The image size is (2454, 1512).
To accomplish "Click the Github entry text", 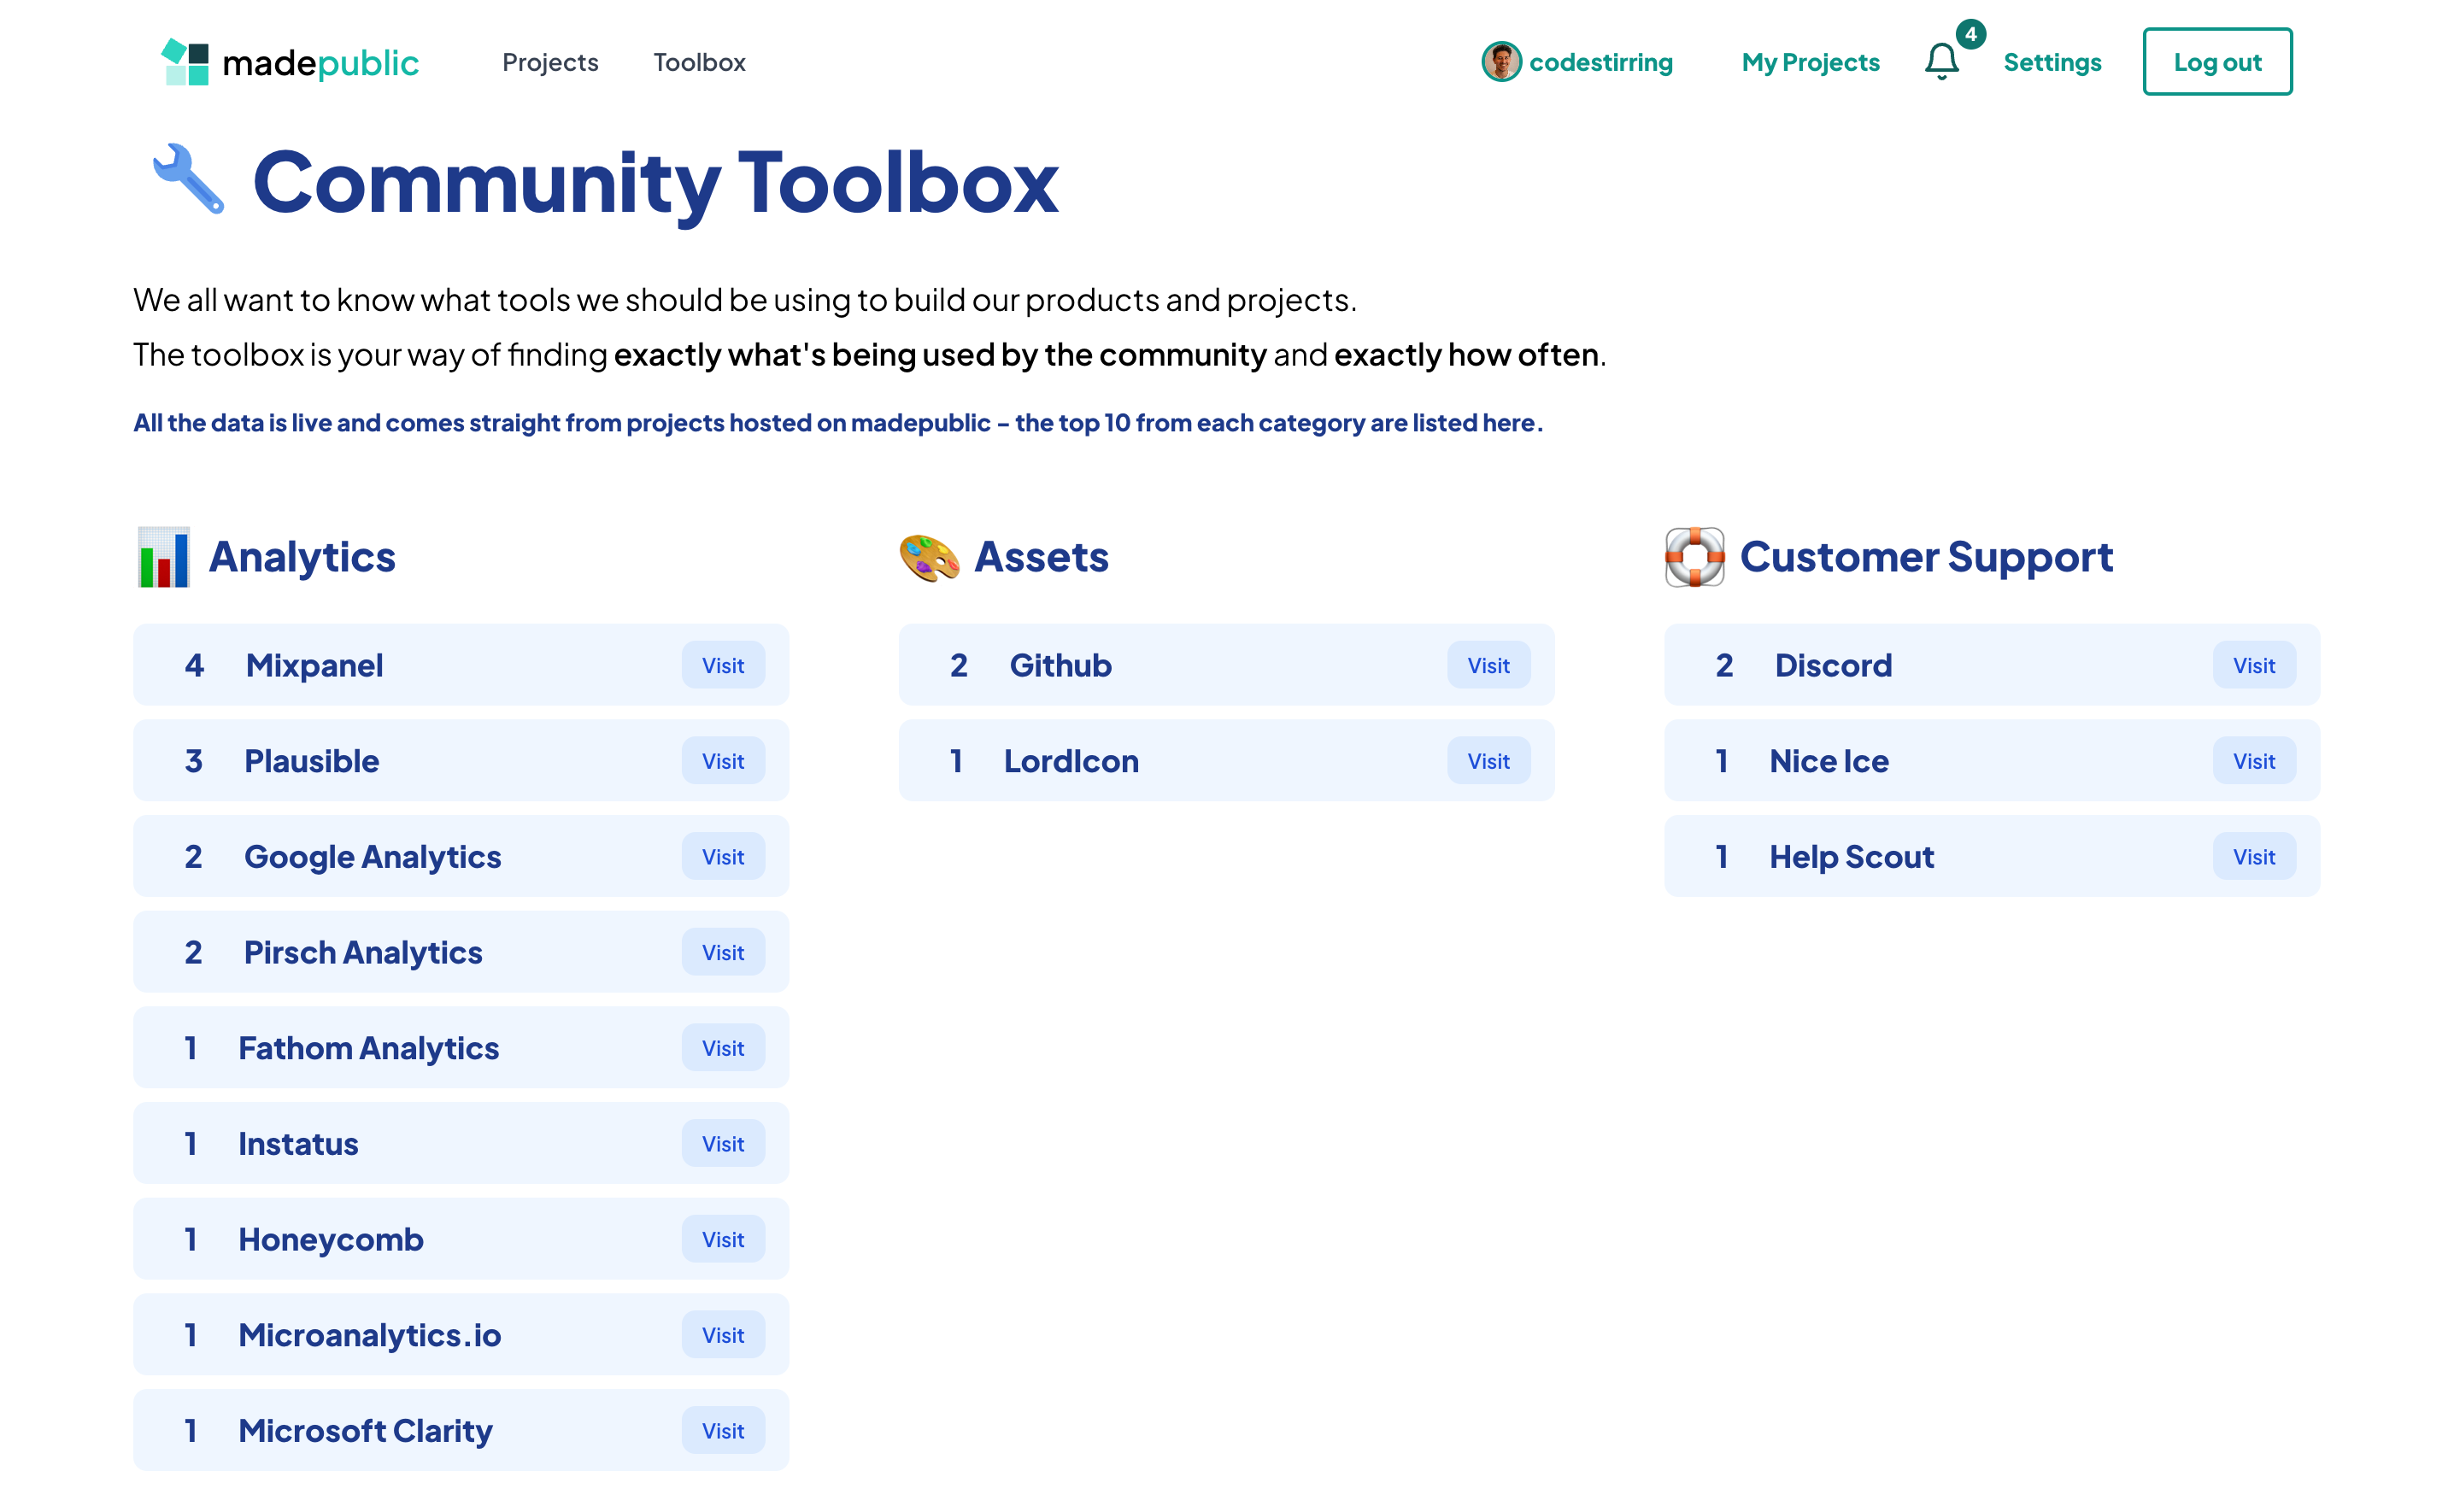I will pyautogui.click(x=1060, y=665).
